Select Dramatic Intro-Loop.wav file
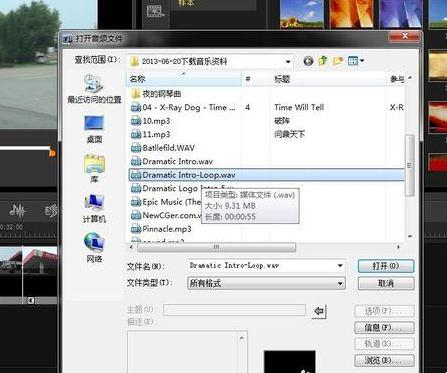 267,175
